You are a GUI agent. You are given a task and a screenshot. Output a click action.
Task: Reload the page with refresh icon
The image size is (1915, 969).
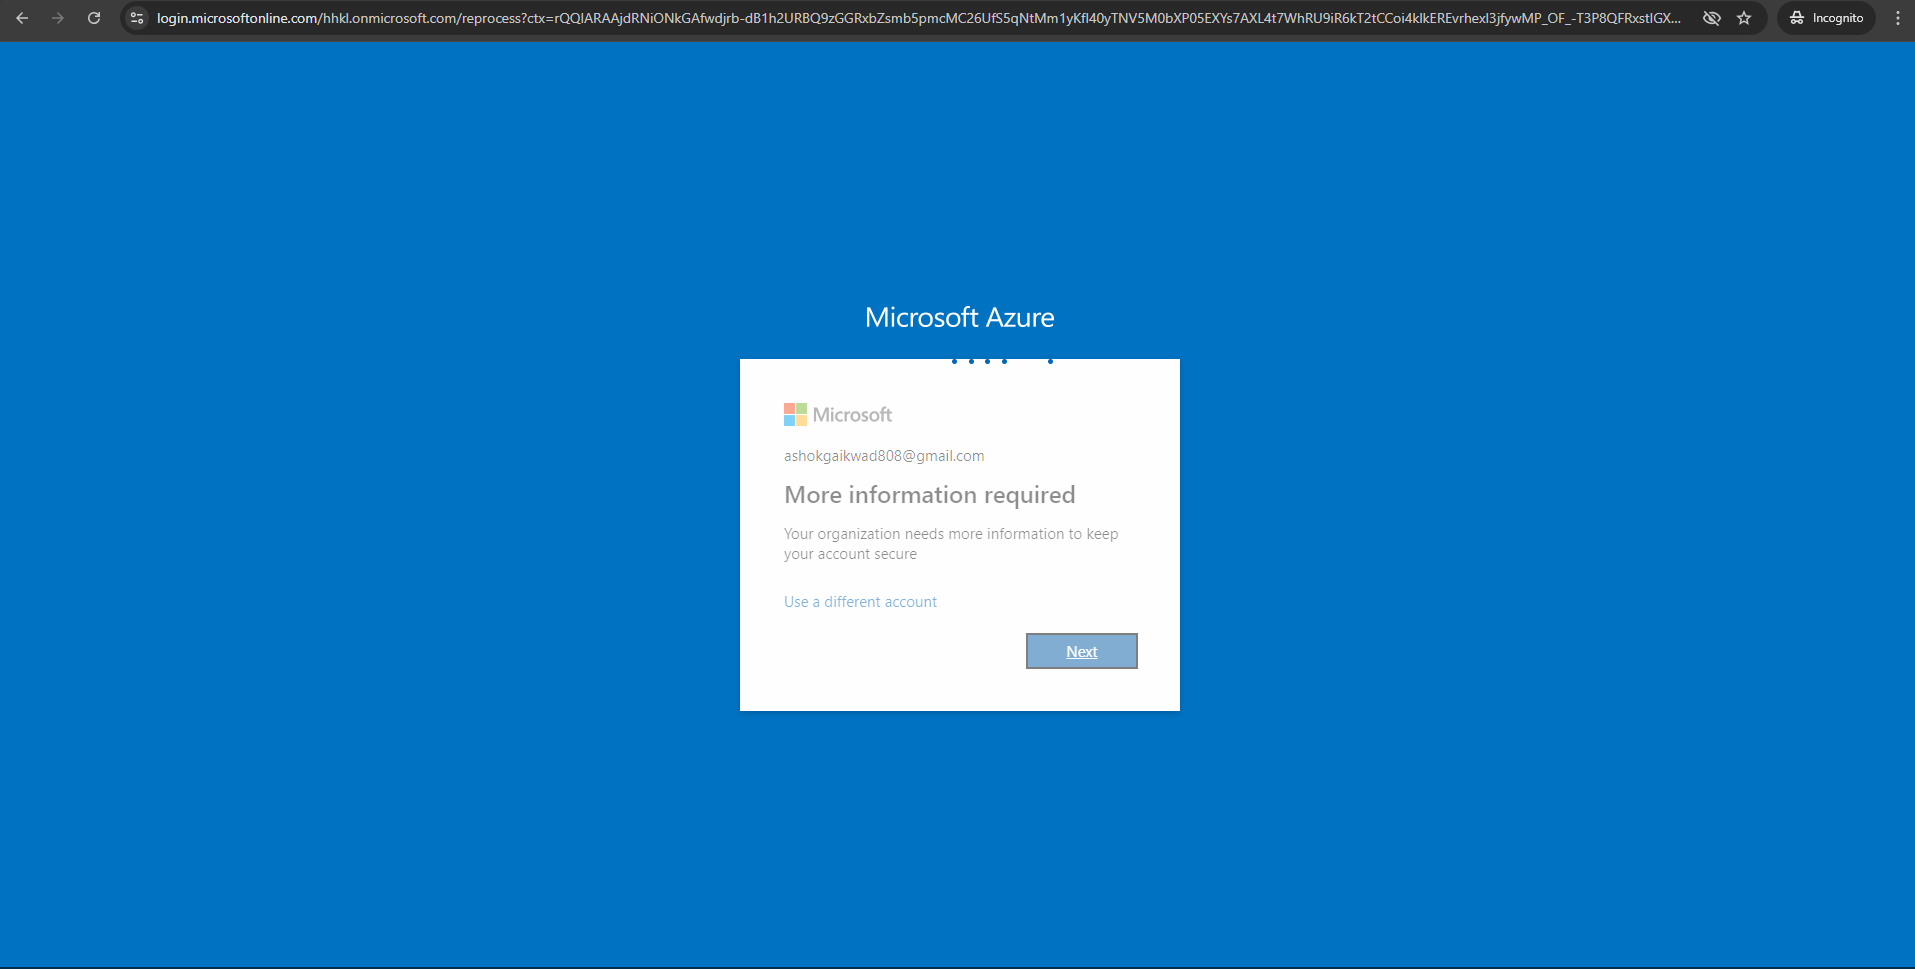[x=94, y=18]
